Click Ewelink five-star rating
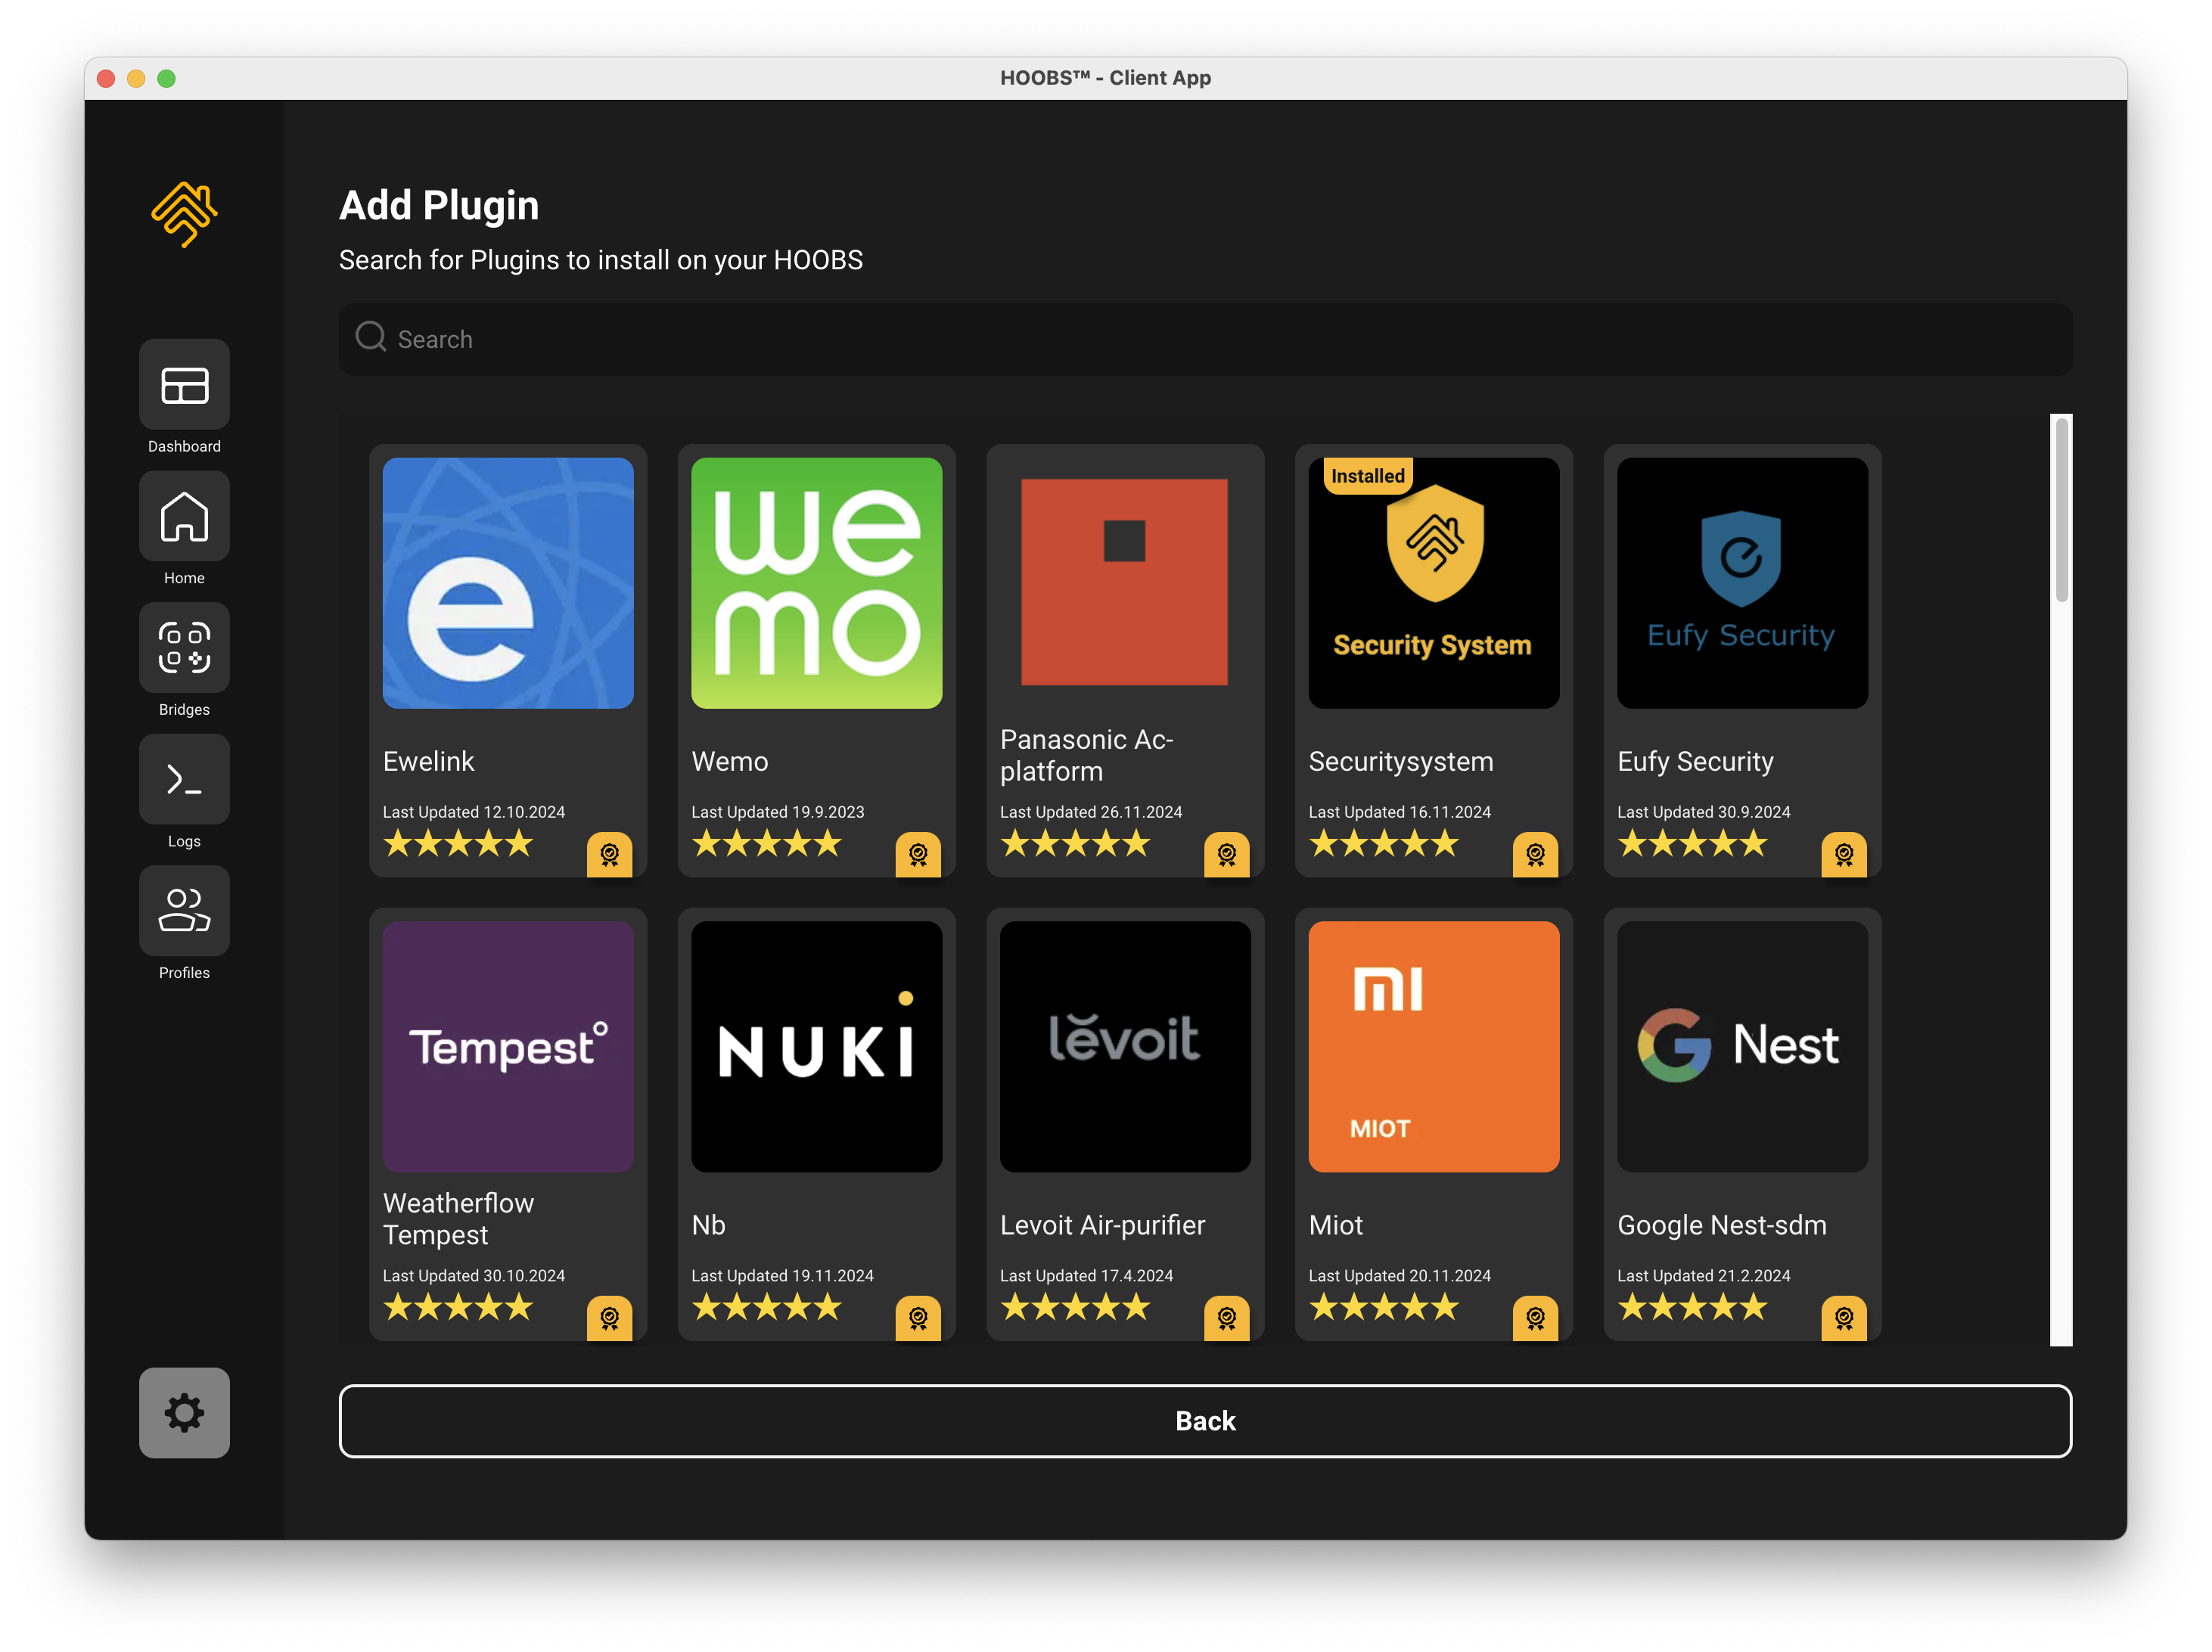Screen dimensions: 2212x1652 [x=458, y=844]
